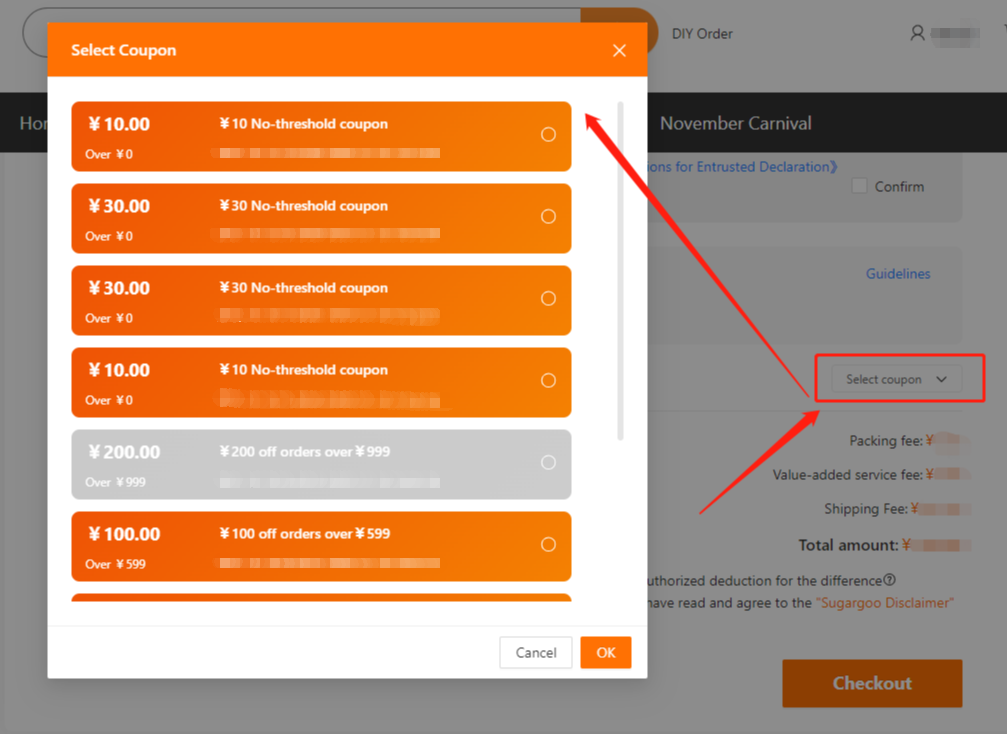
Task: Click the Select Coupon dialog title
Action: [123, 50]
